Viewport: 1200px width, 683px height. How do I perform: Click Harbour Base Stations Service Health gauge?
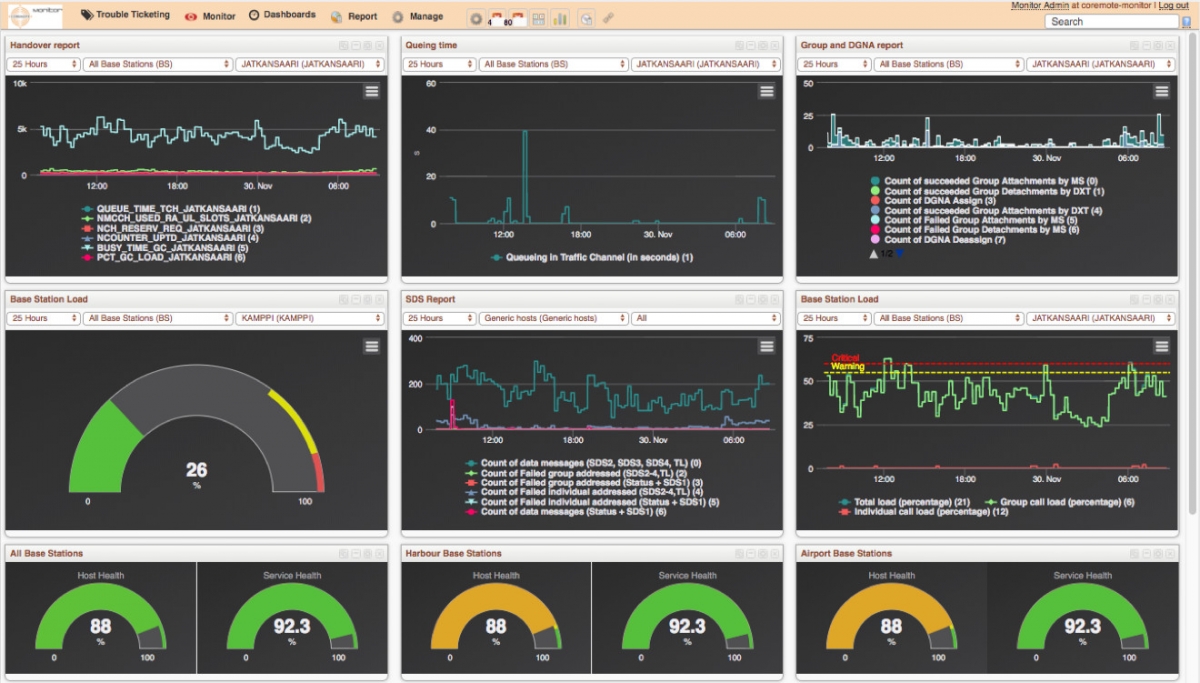tap(687, 615)
